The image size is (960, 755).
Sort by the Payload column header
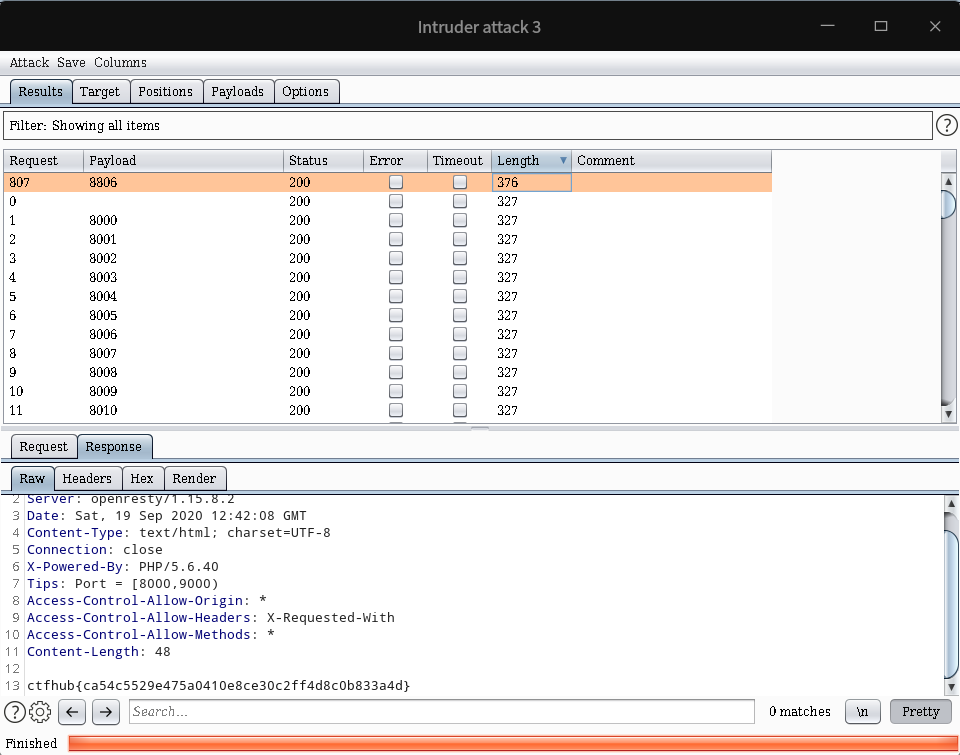pyautogui.click(x=183, y=160)
